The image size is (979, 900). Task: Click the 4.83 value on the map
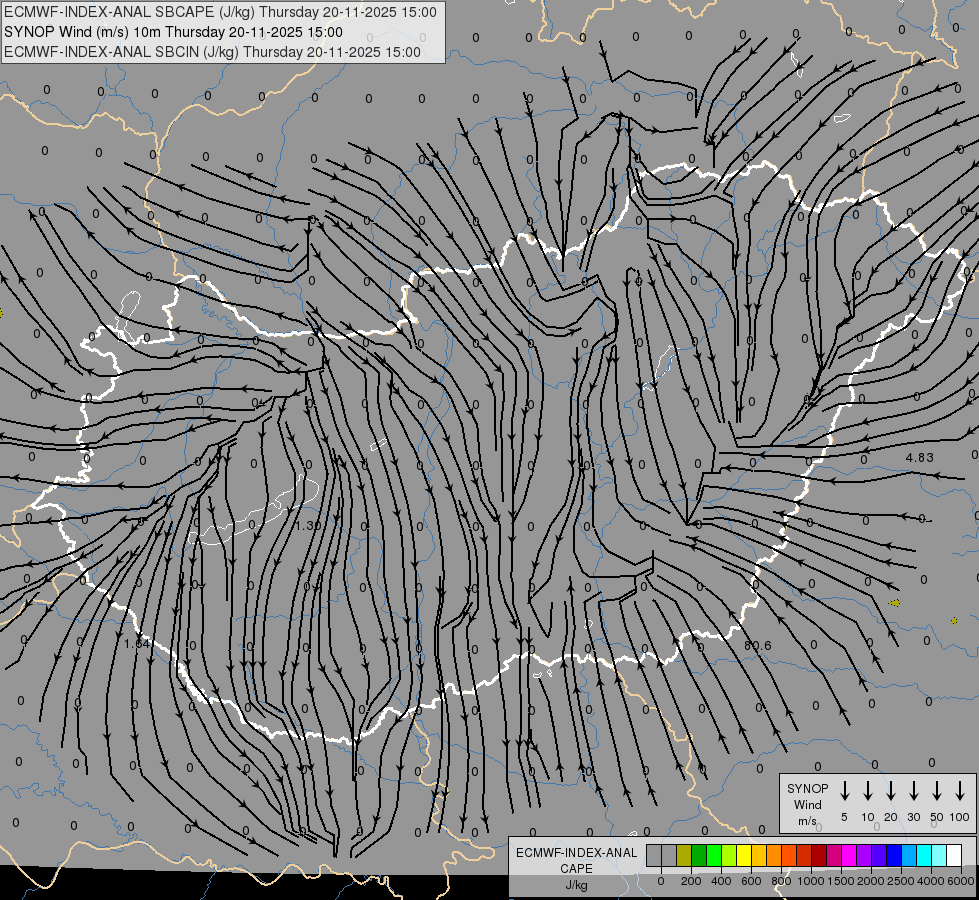click(920, 457)
